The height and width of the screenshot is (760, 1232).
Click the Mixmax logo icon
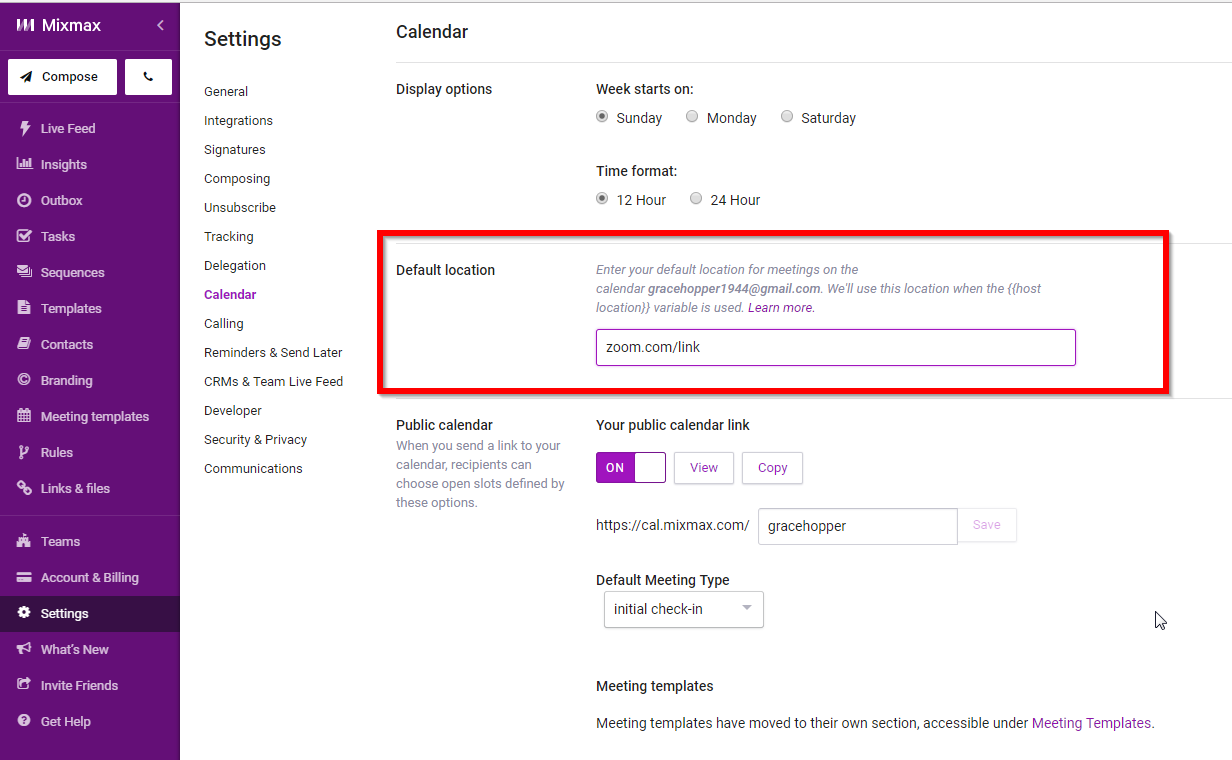(x=25, y=25)
